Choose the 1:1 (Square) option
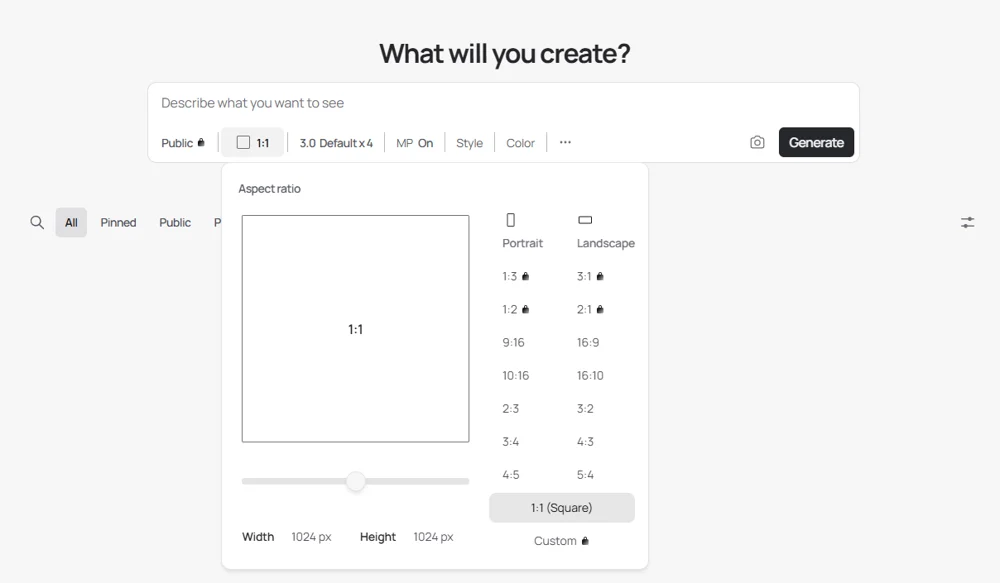The height and width of the screenshot is (583, 1000). [561, 508]
